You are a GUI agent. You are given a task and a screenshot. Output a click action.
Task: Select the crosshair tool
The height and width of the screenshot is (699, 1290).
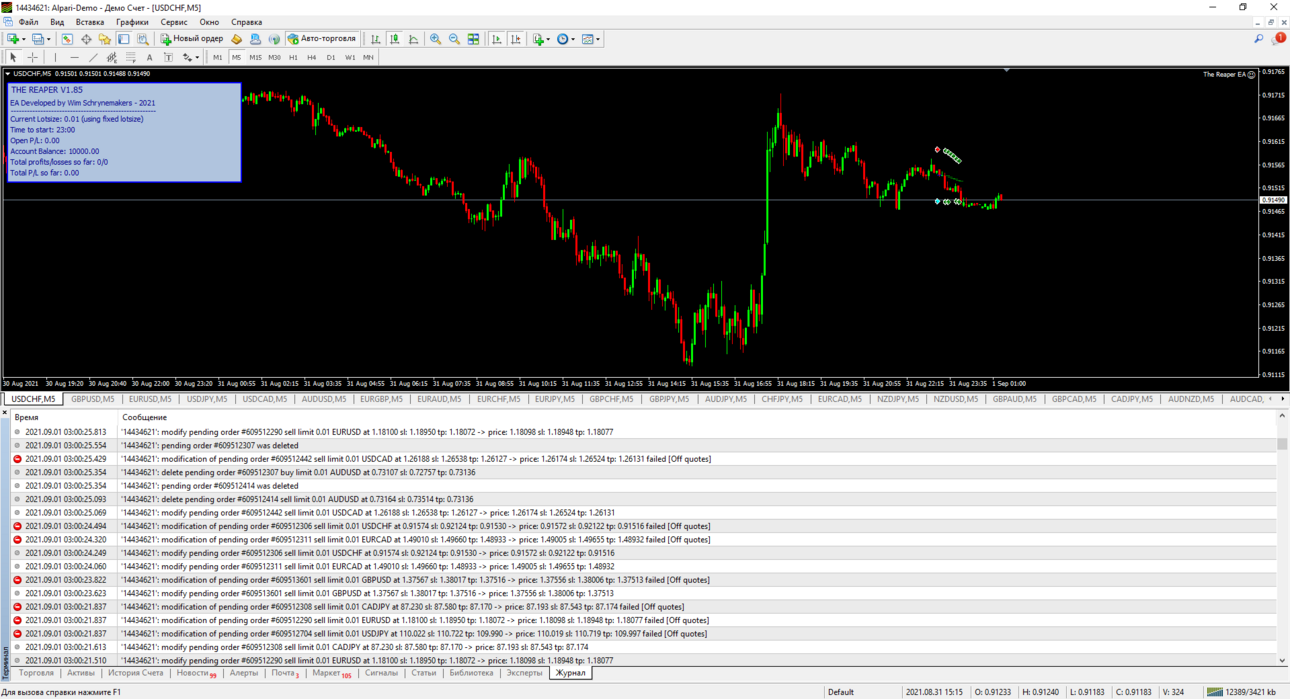32,57
